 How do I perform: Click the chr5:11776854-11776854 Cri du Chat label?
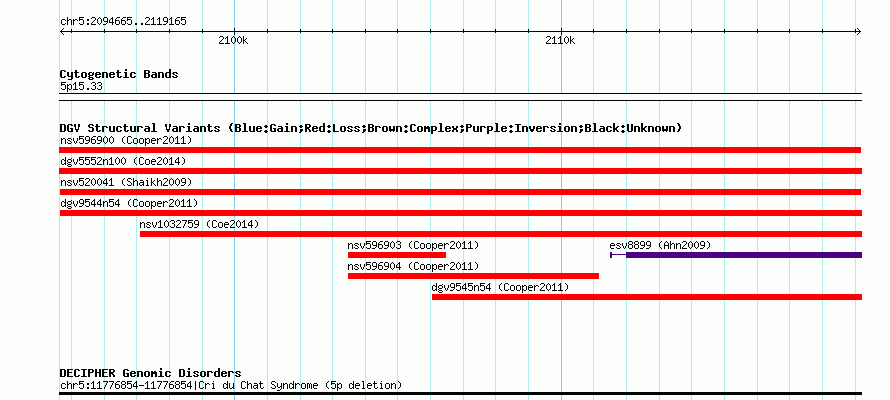click(x=231, y=385)
